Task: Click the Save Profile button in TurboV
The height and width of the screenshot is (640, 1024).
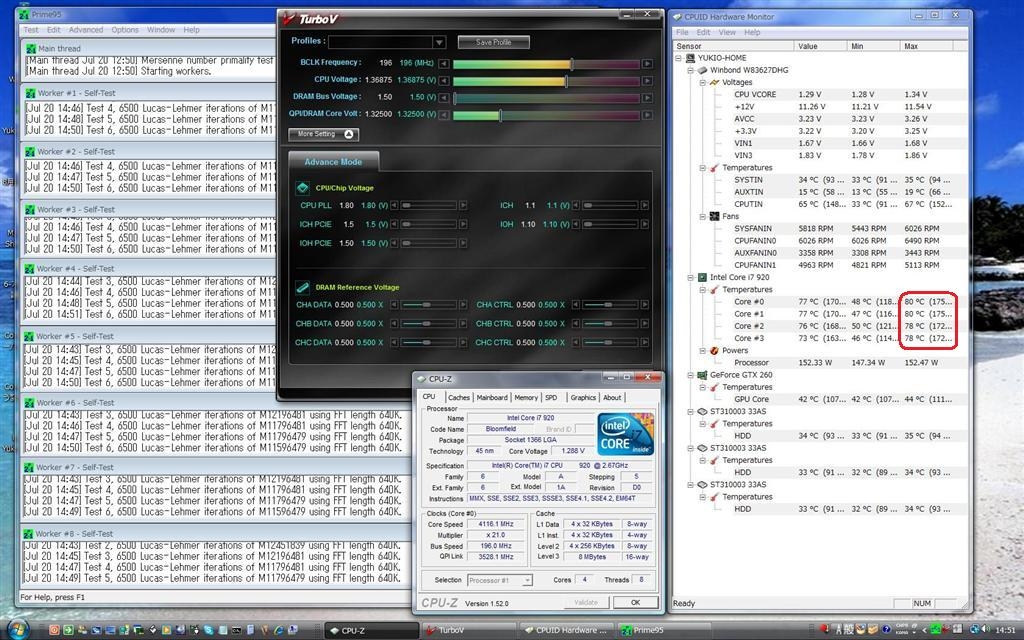Action: [494, 42]
